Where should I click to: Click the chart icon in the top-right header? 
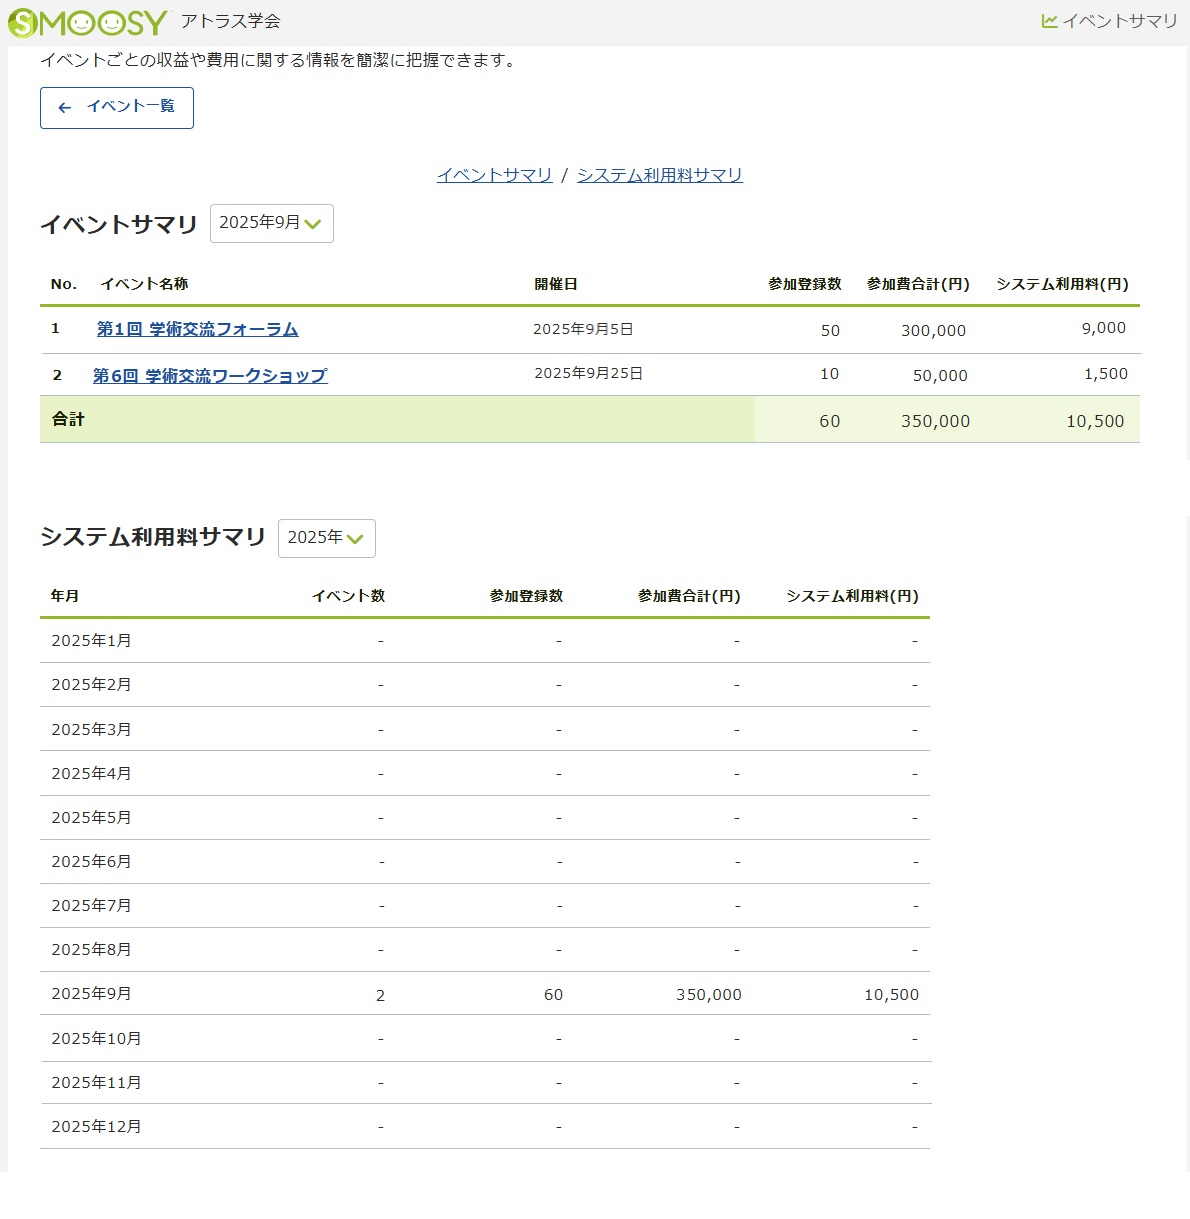coord(1049,21)
